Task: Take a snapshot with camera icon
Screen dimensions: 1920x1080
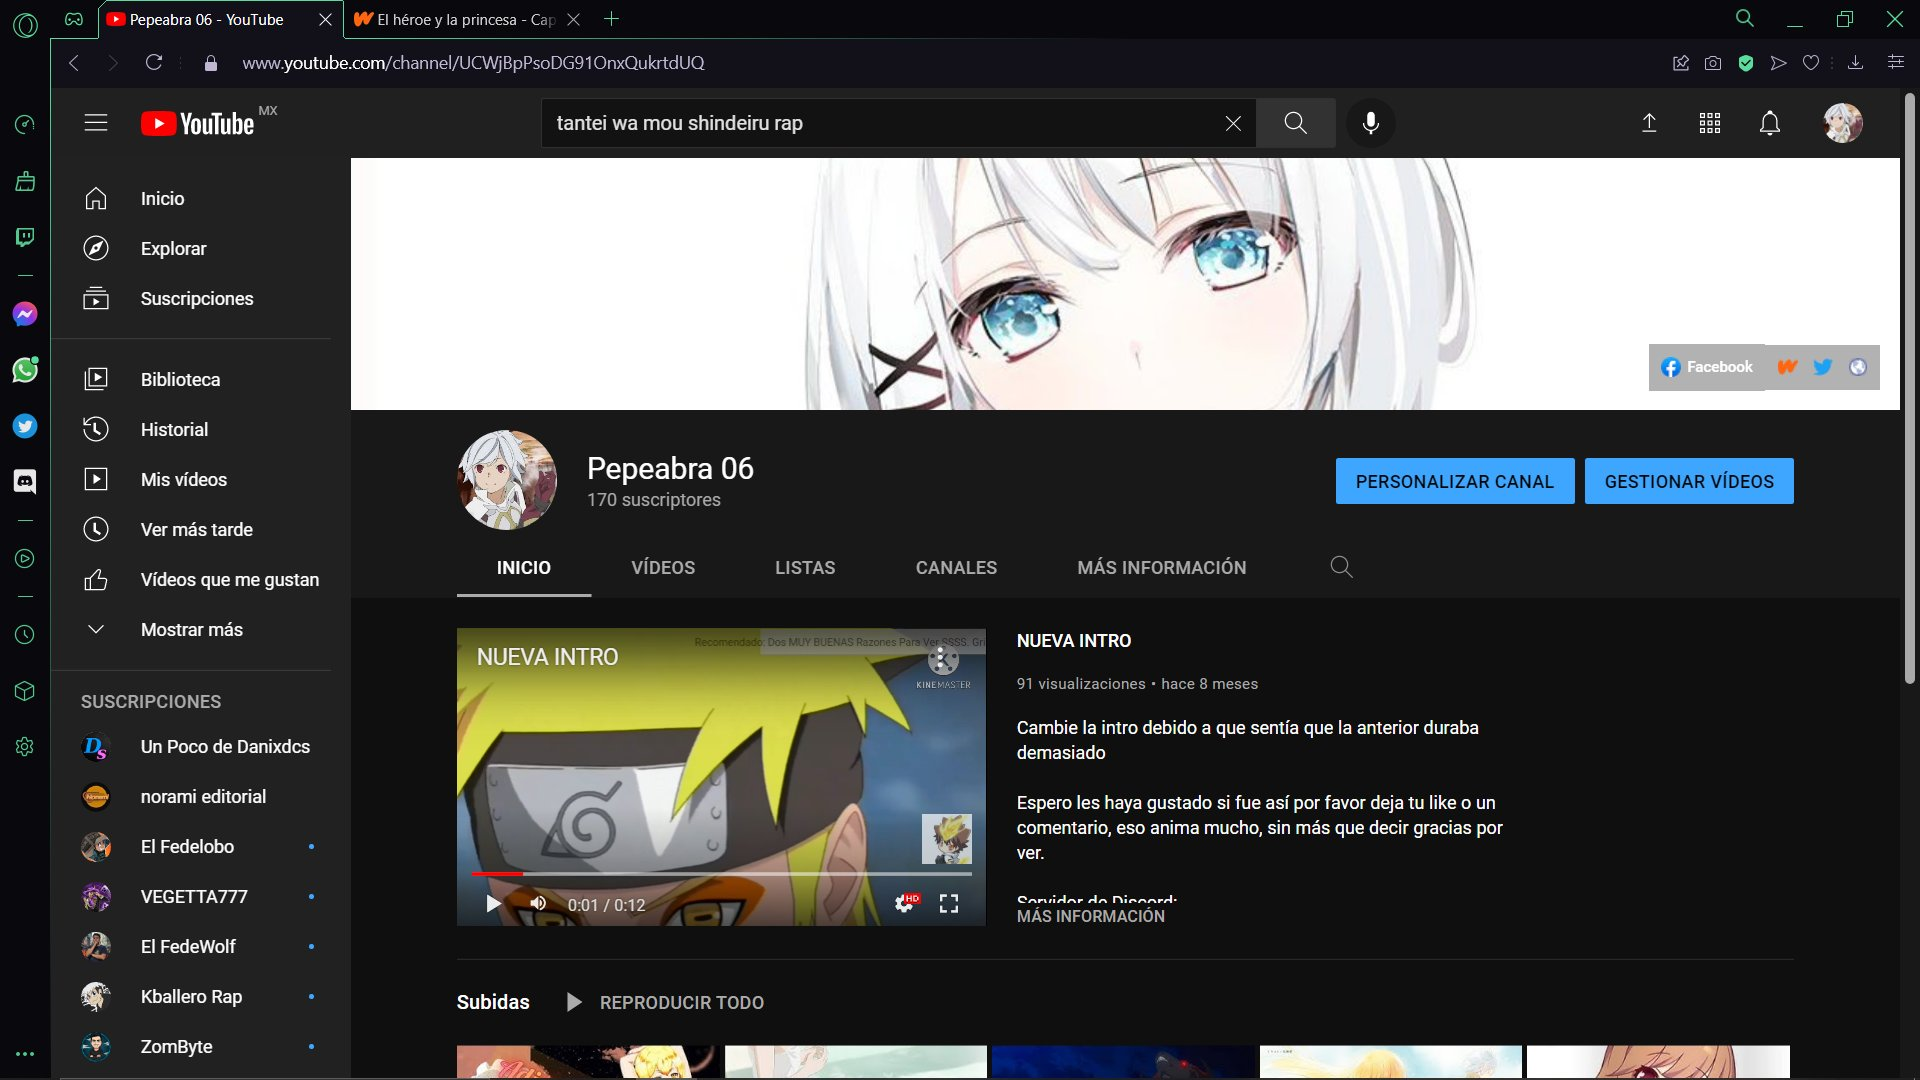Action: click(1713, 63)
